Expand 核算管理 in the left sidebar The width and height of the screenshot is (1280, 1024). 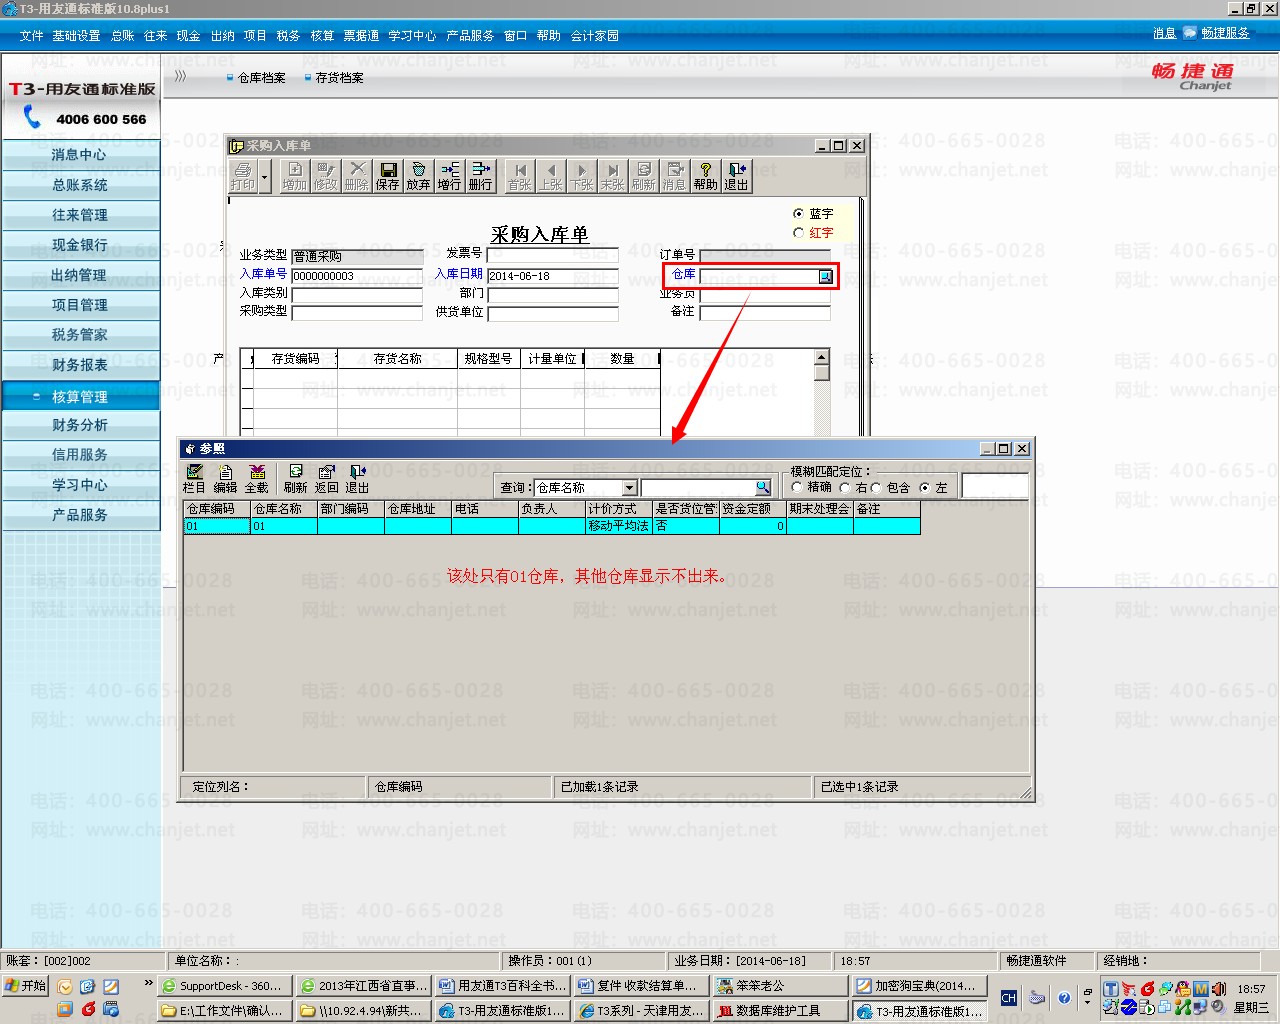pos(80,397)
